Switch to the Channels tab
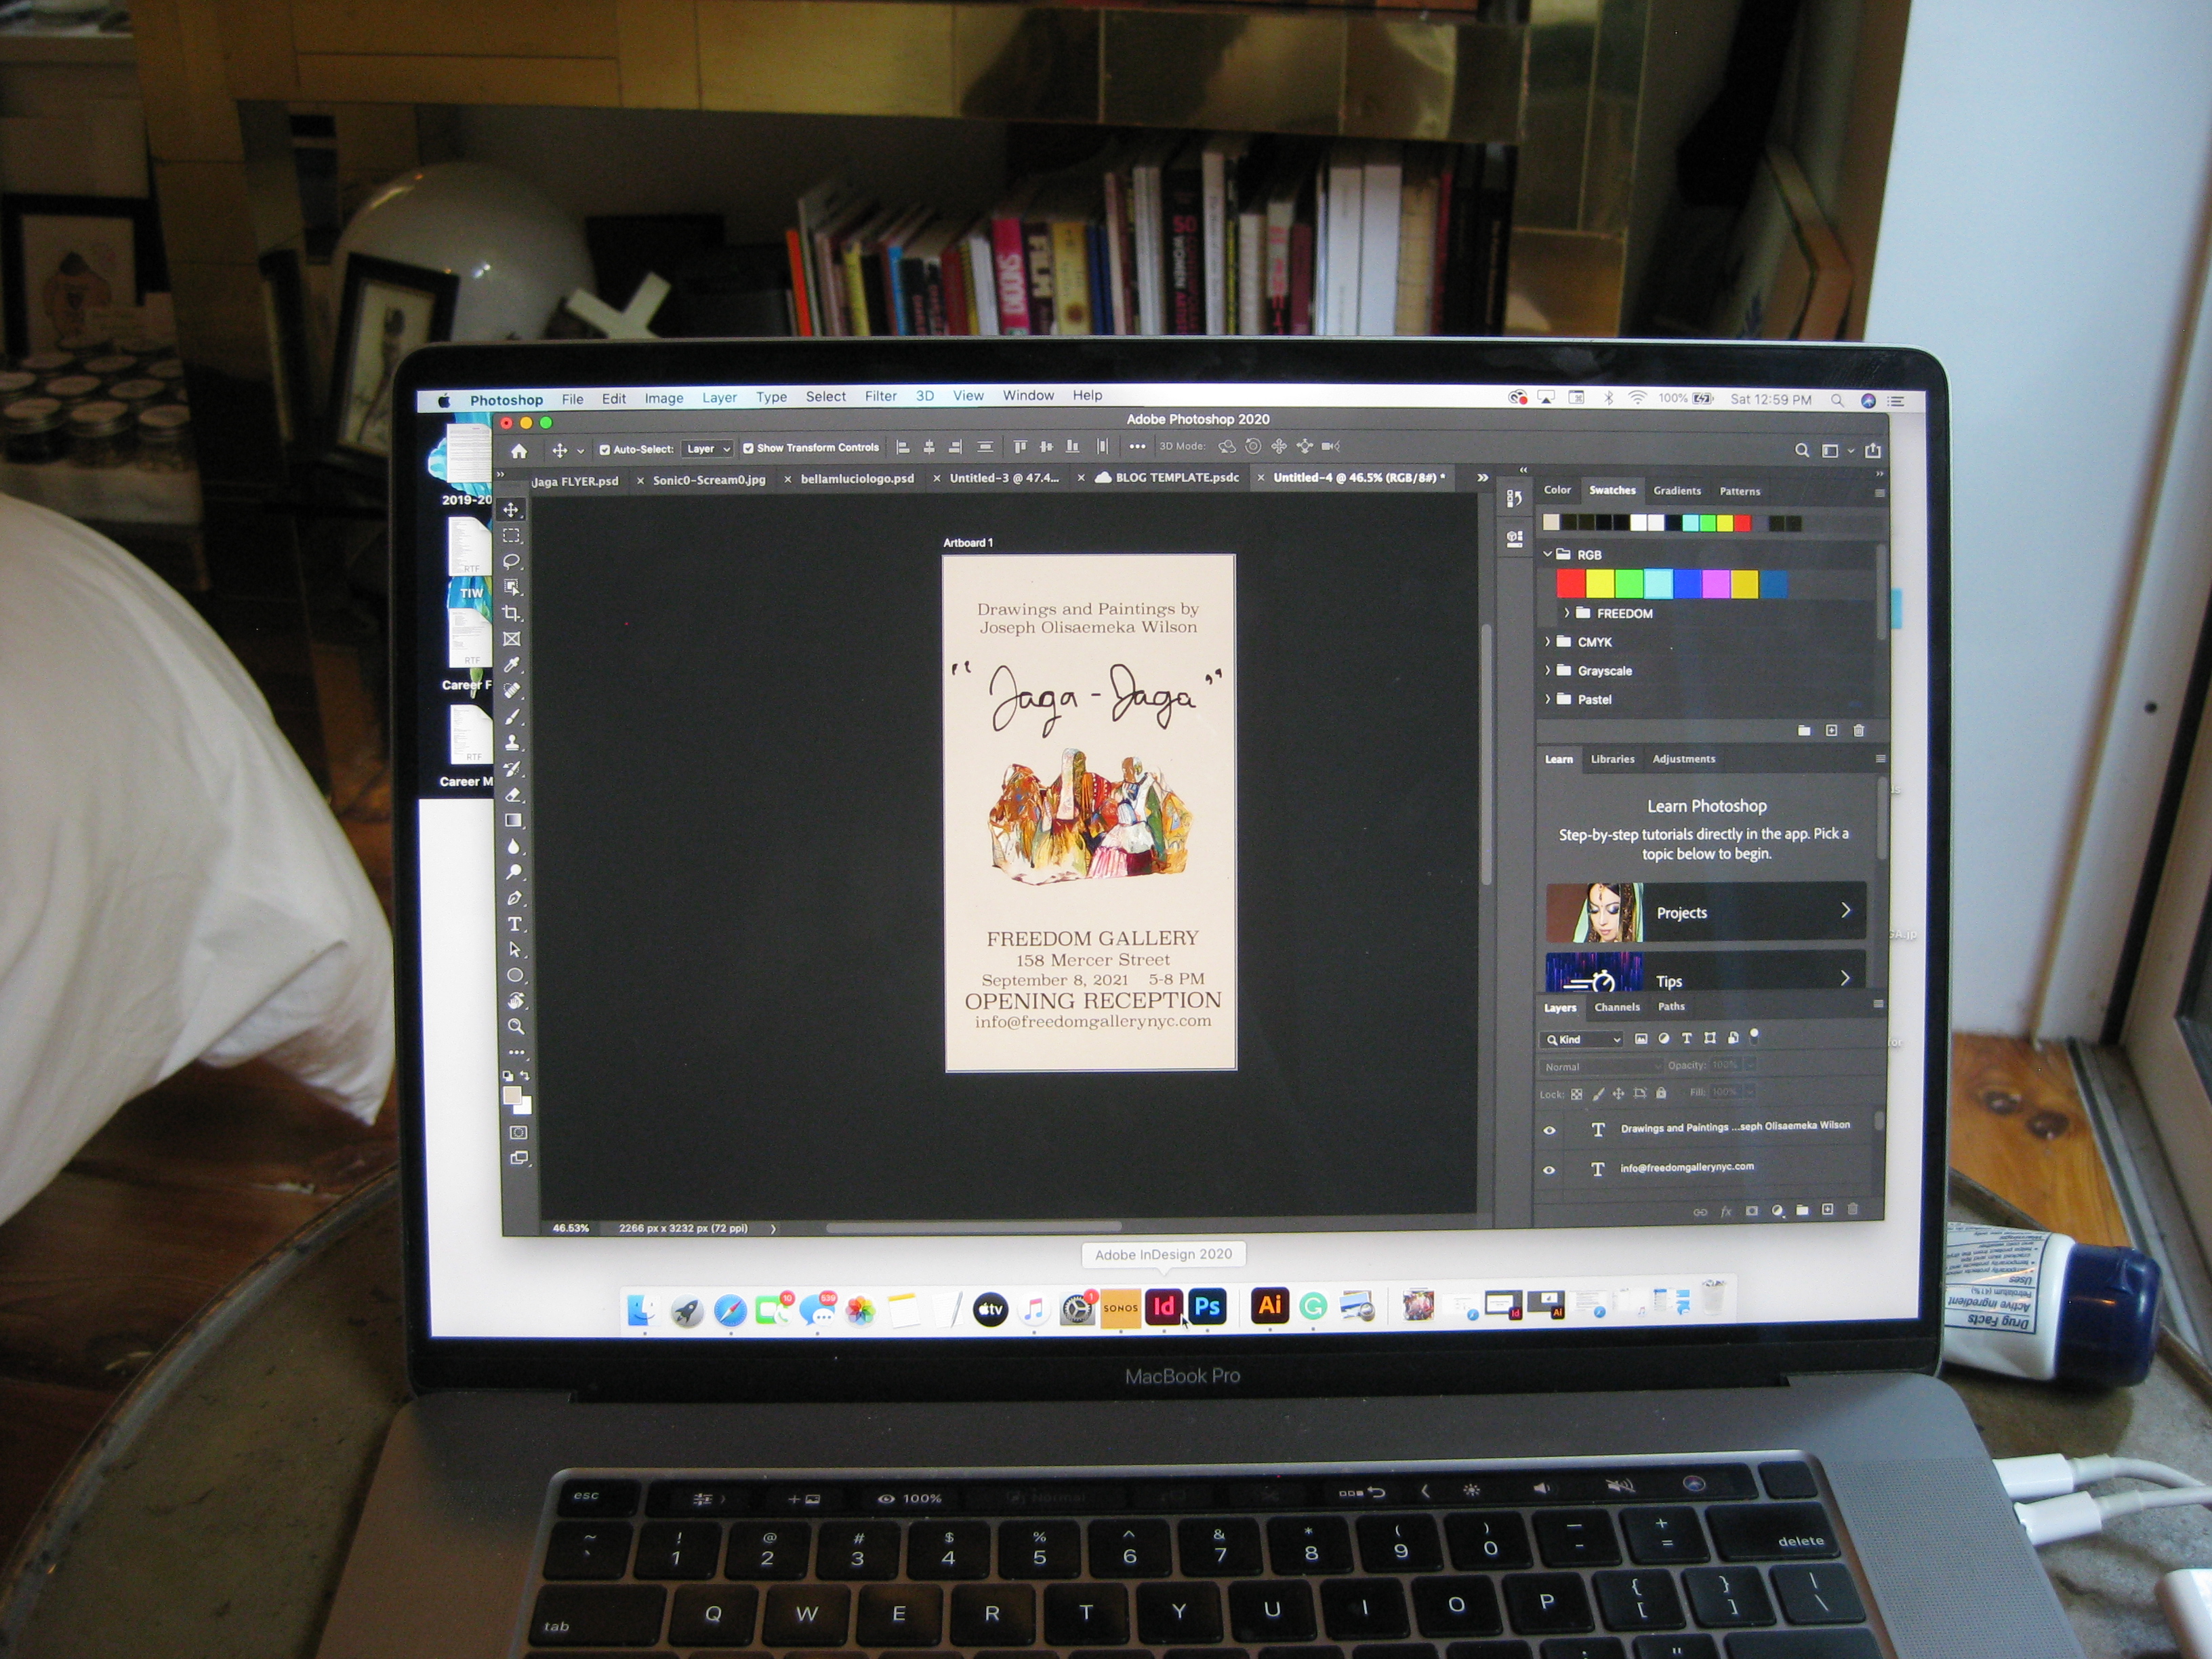The image size is (2212, 1659). (1616, 1007)
